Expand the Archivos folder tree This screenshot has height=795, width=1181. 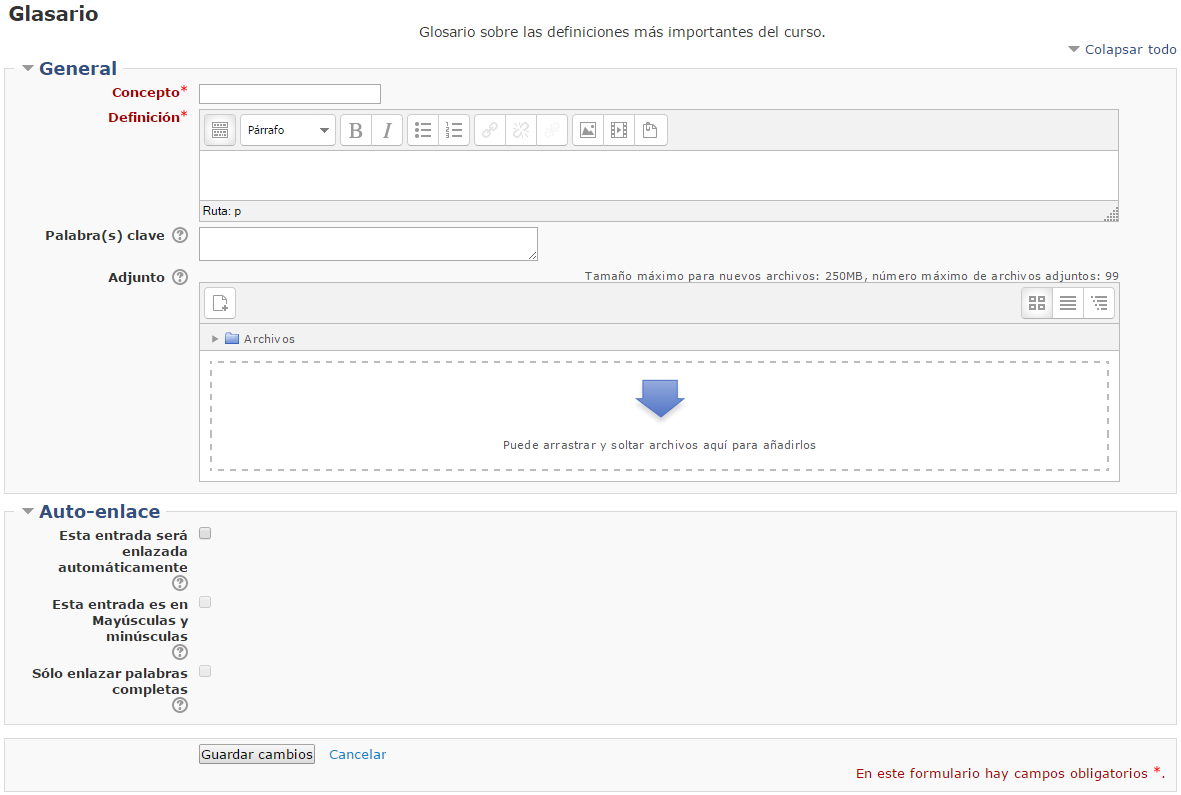point(215,339)
